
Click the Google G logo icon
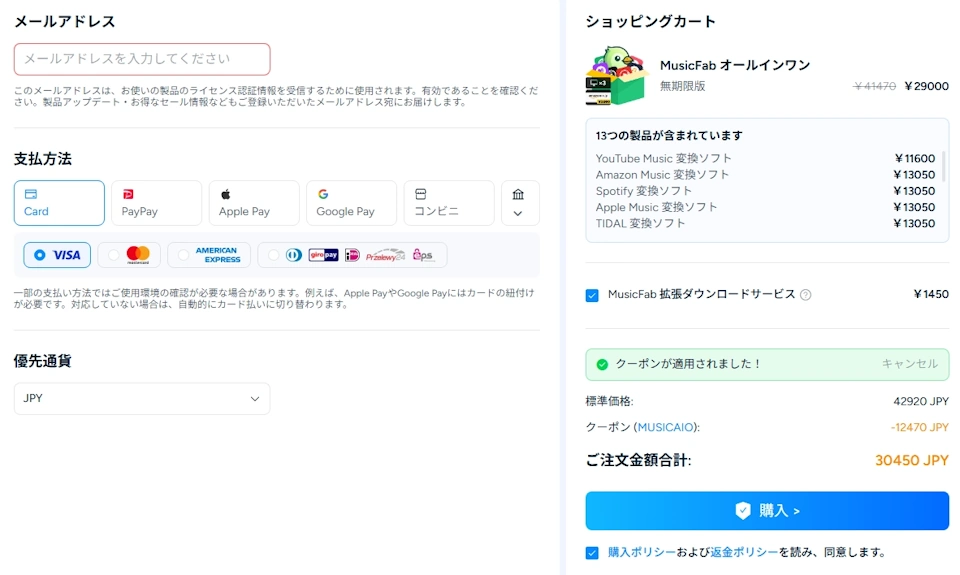323,194
